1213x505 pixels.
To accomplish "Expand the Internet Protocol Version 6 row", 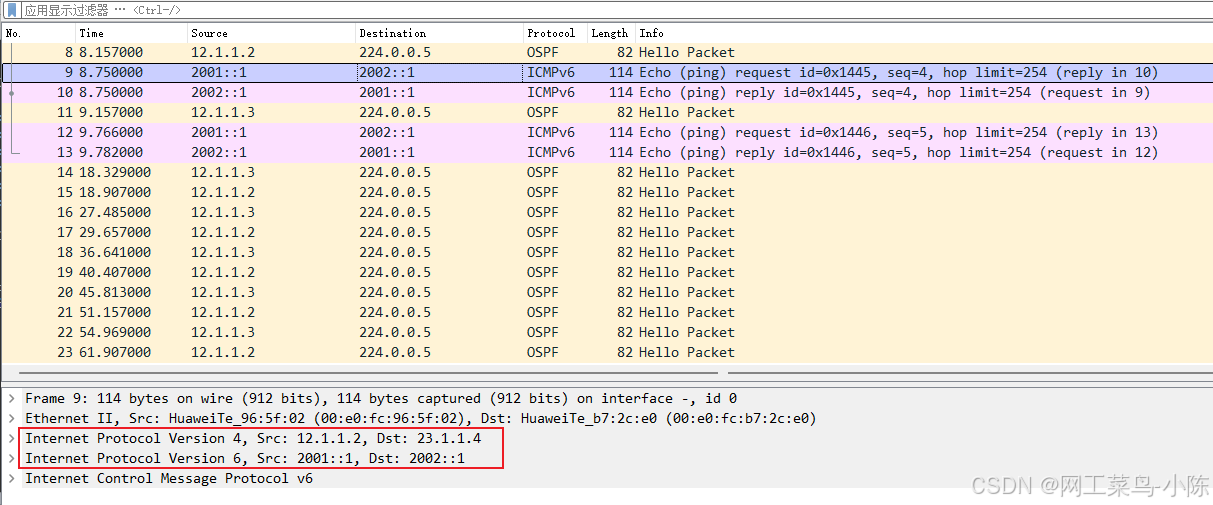I will (12, 458).
